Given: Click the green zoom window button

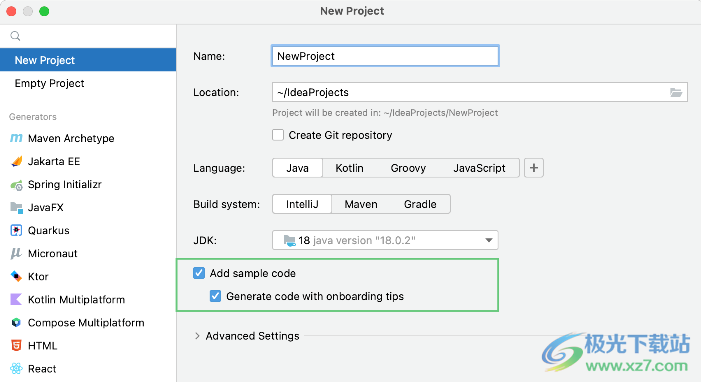Looking at the screenshot, I should click(44, 11).
